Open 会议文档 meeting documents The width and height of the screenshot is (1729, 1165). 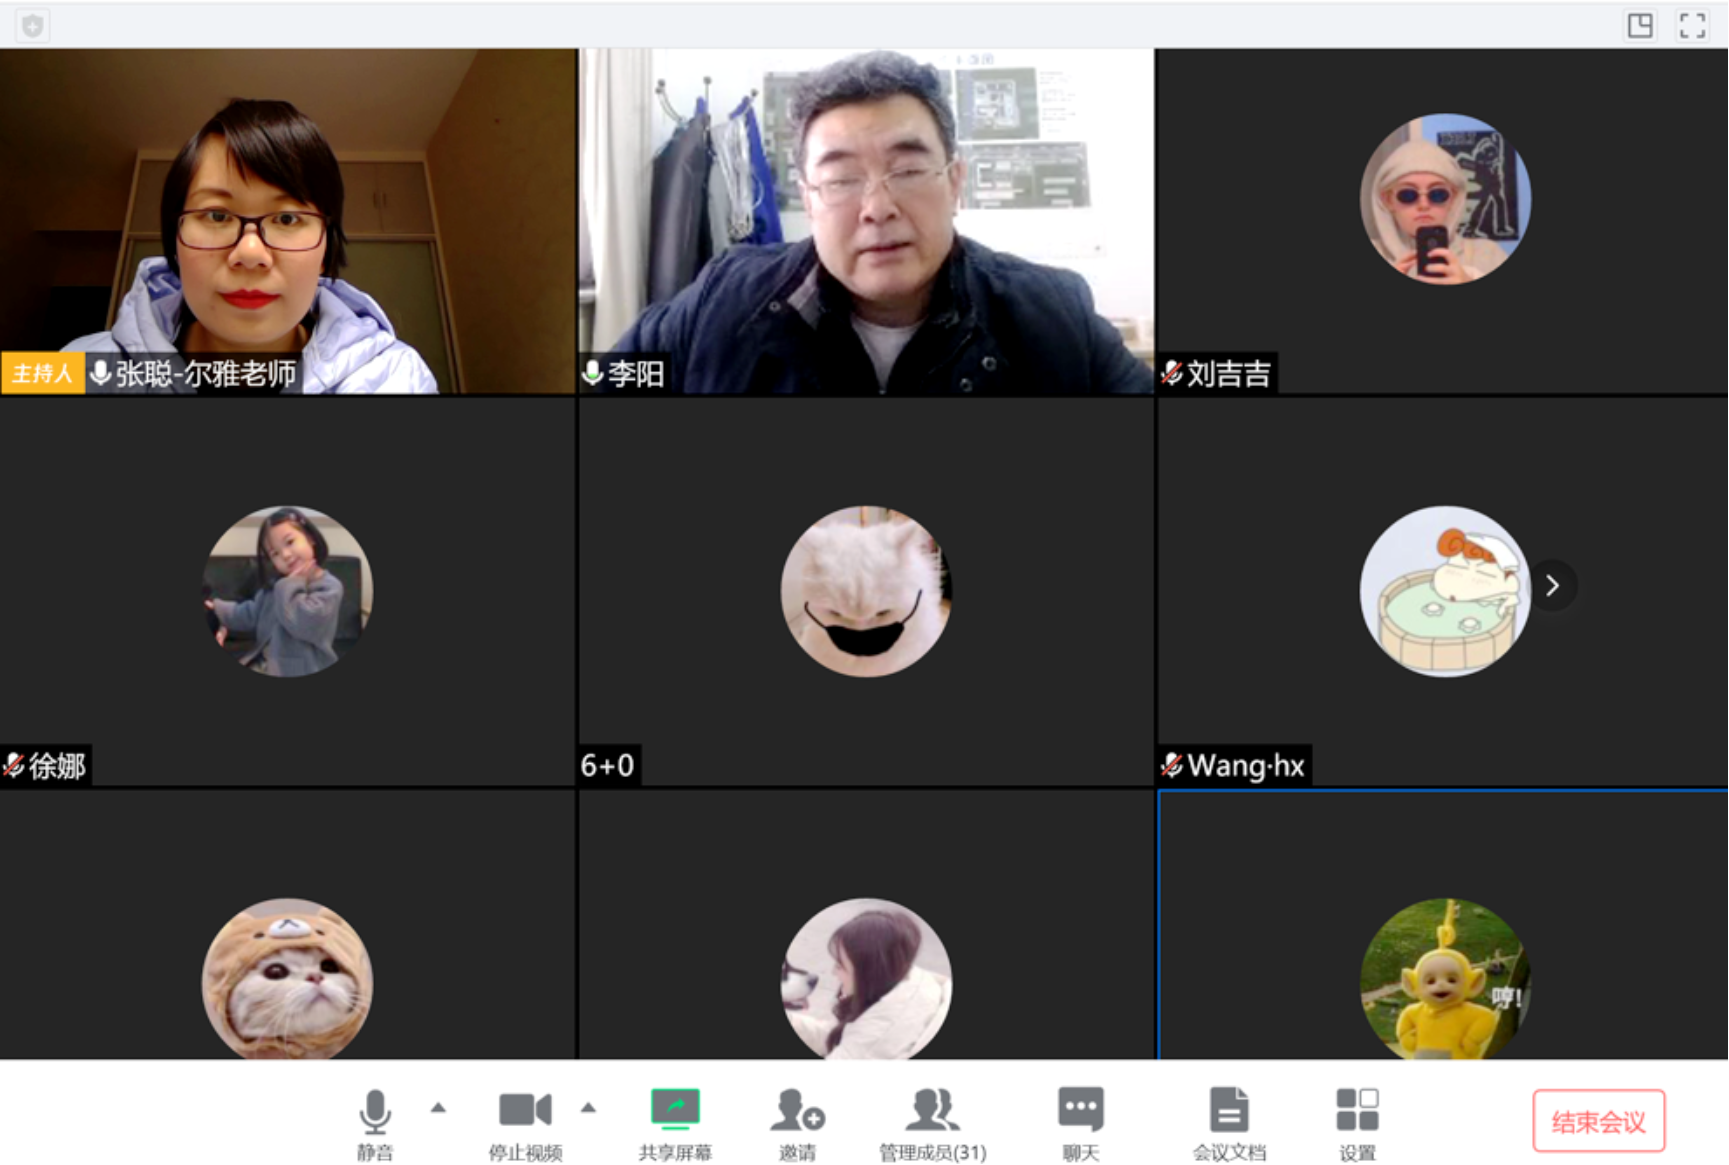1229,1123
